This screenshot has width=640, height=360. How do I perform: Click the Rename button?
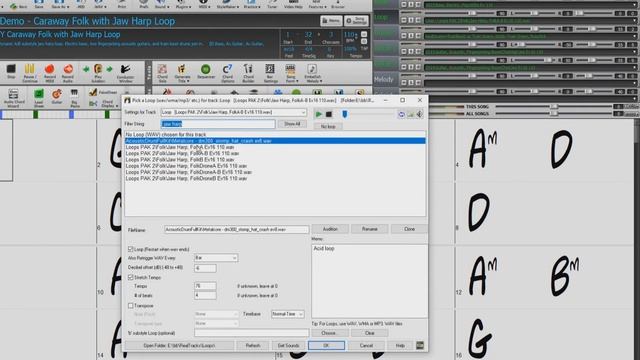tap(369, 229)
